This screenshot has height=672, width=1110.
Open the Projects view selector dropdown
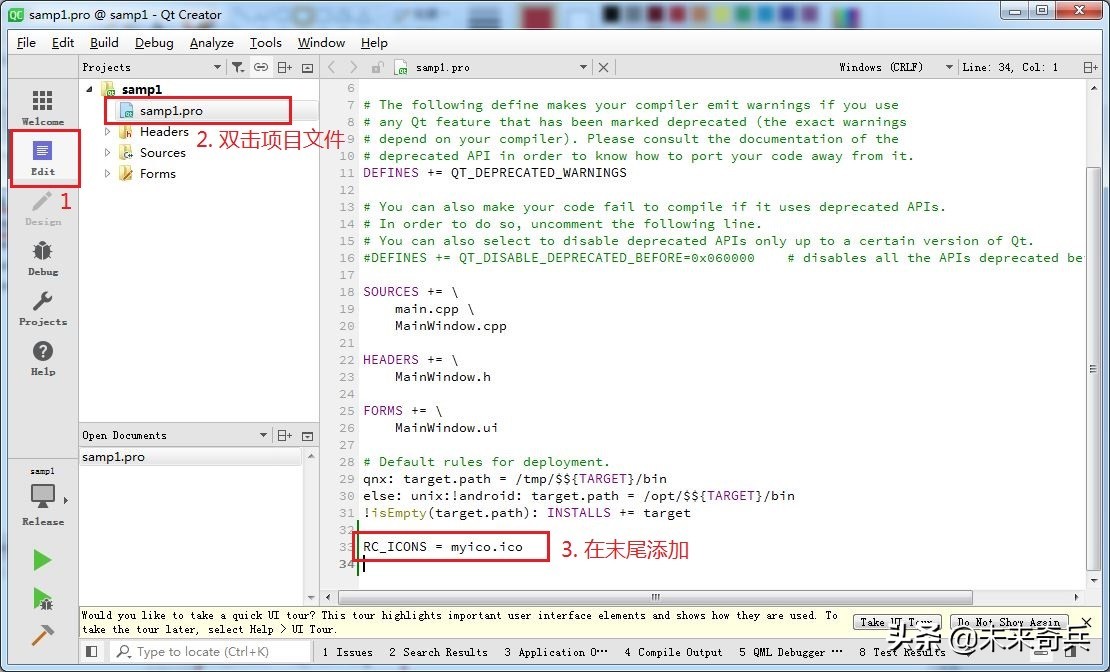tap(217, 67)
